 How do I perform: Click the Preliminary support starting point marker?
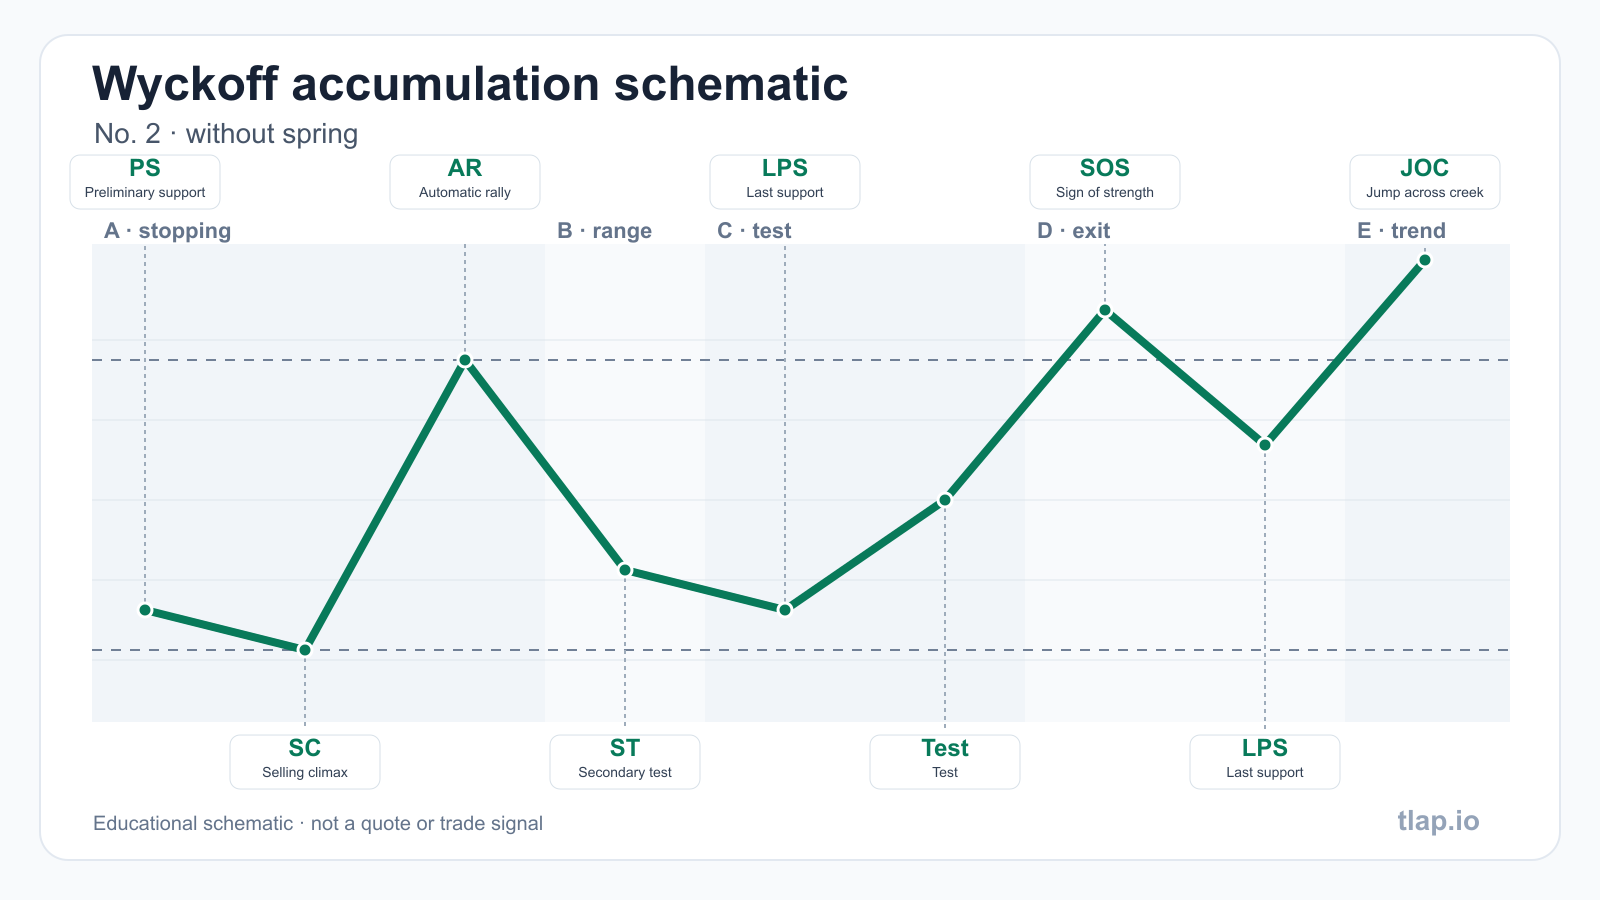tap(145, 610)
